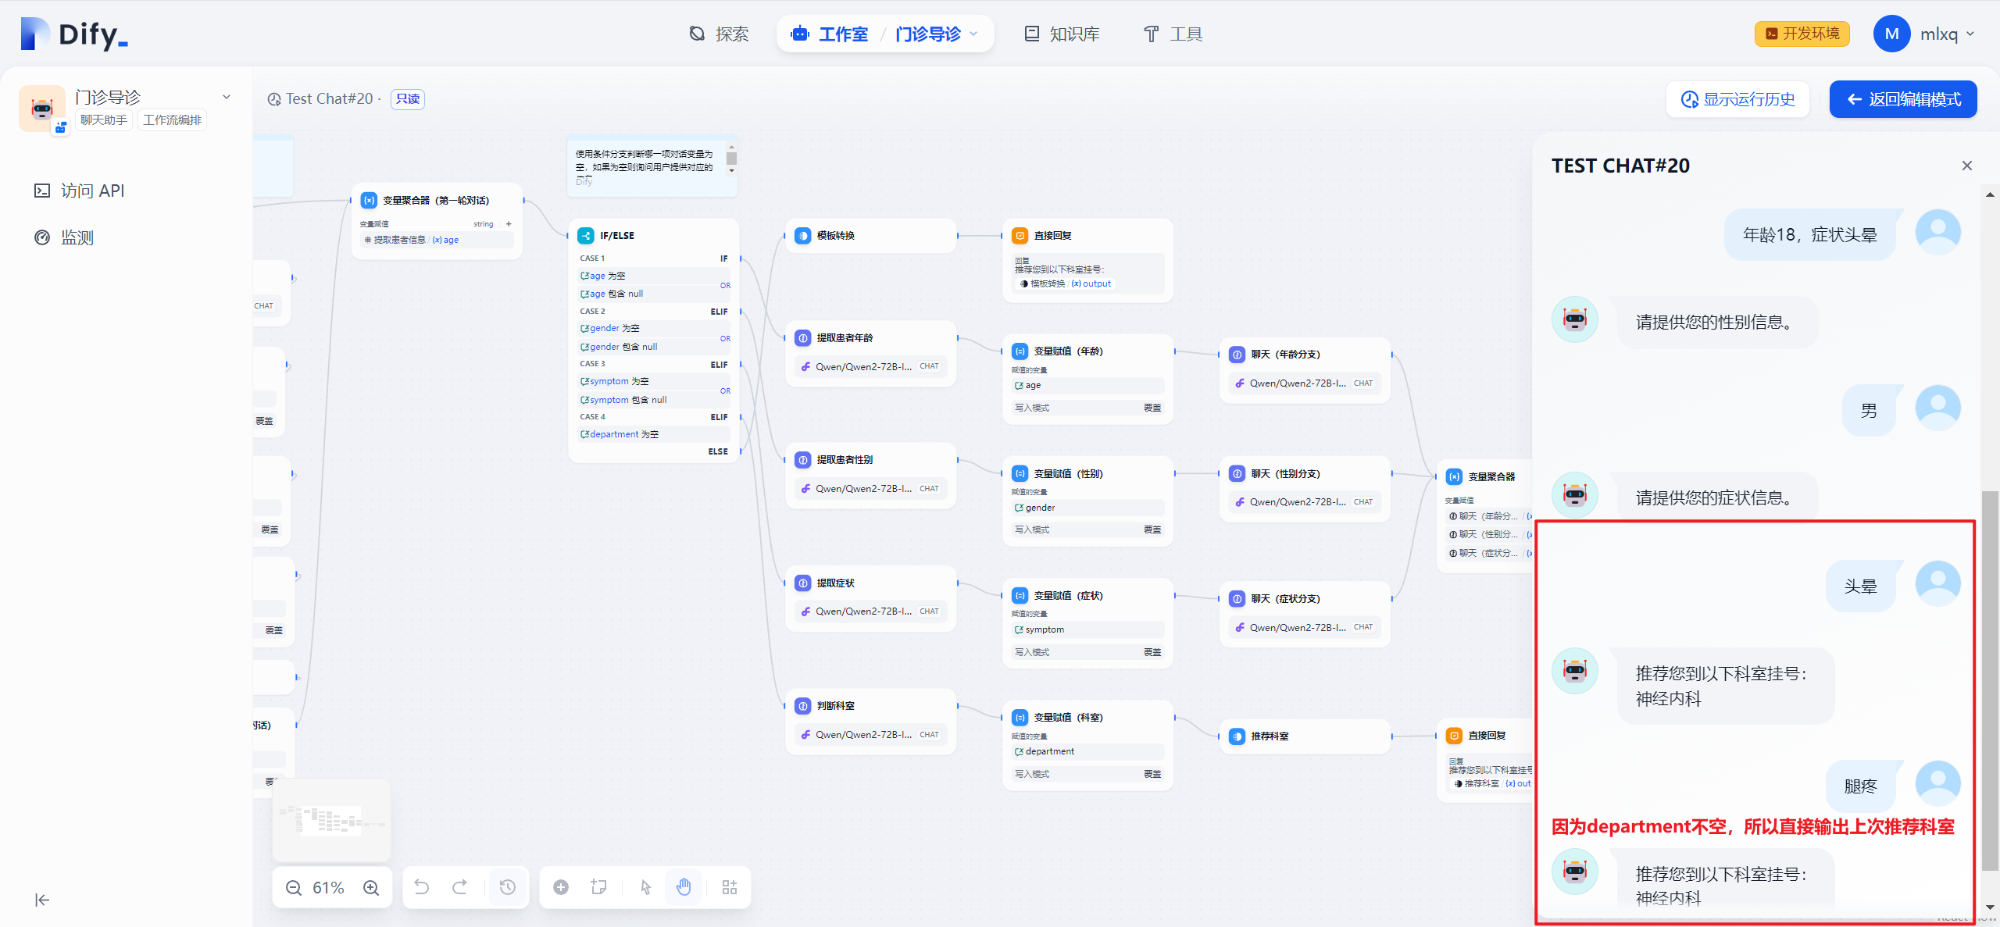Expand the 门诊导诊 dropdown in the top header

coord(975,33)
